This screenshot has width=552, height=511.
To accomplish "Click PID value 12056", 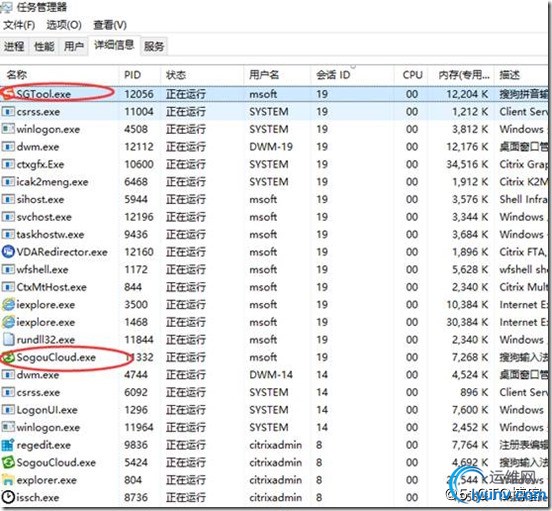I will pos(139,94).
